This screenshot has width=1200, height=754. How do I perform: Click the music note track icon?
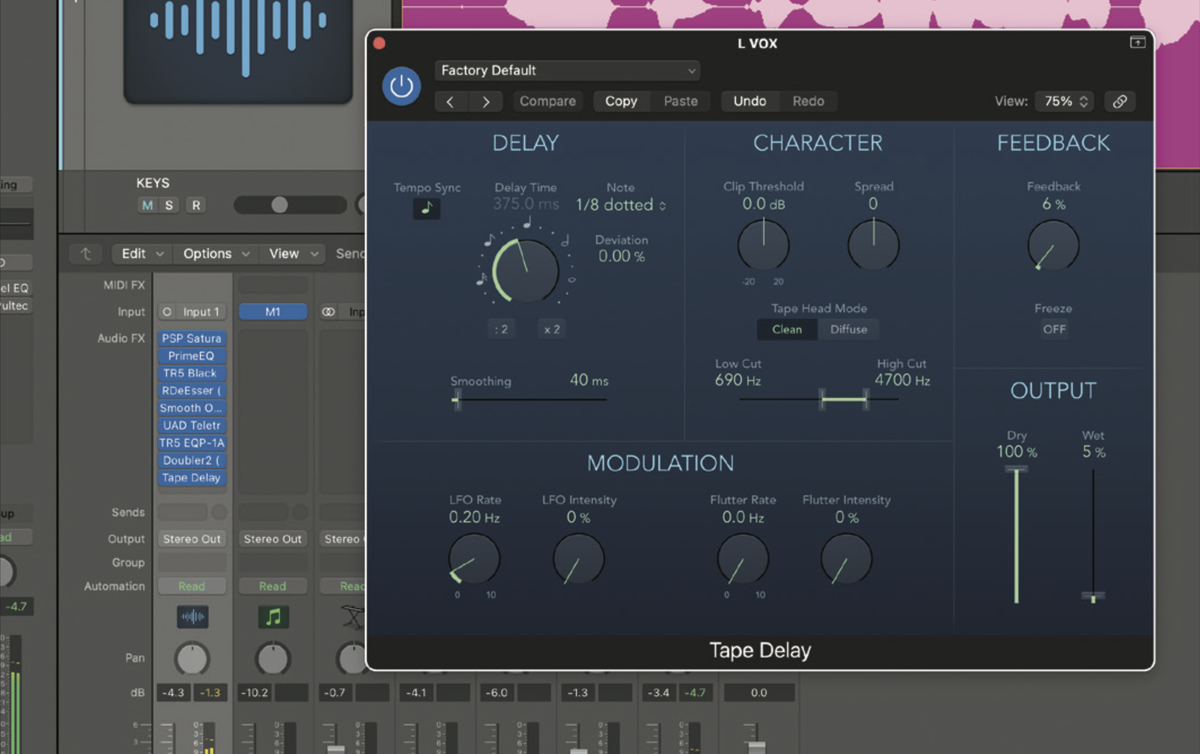point(273,616)
